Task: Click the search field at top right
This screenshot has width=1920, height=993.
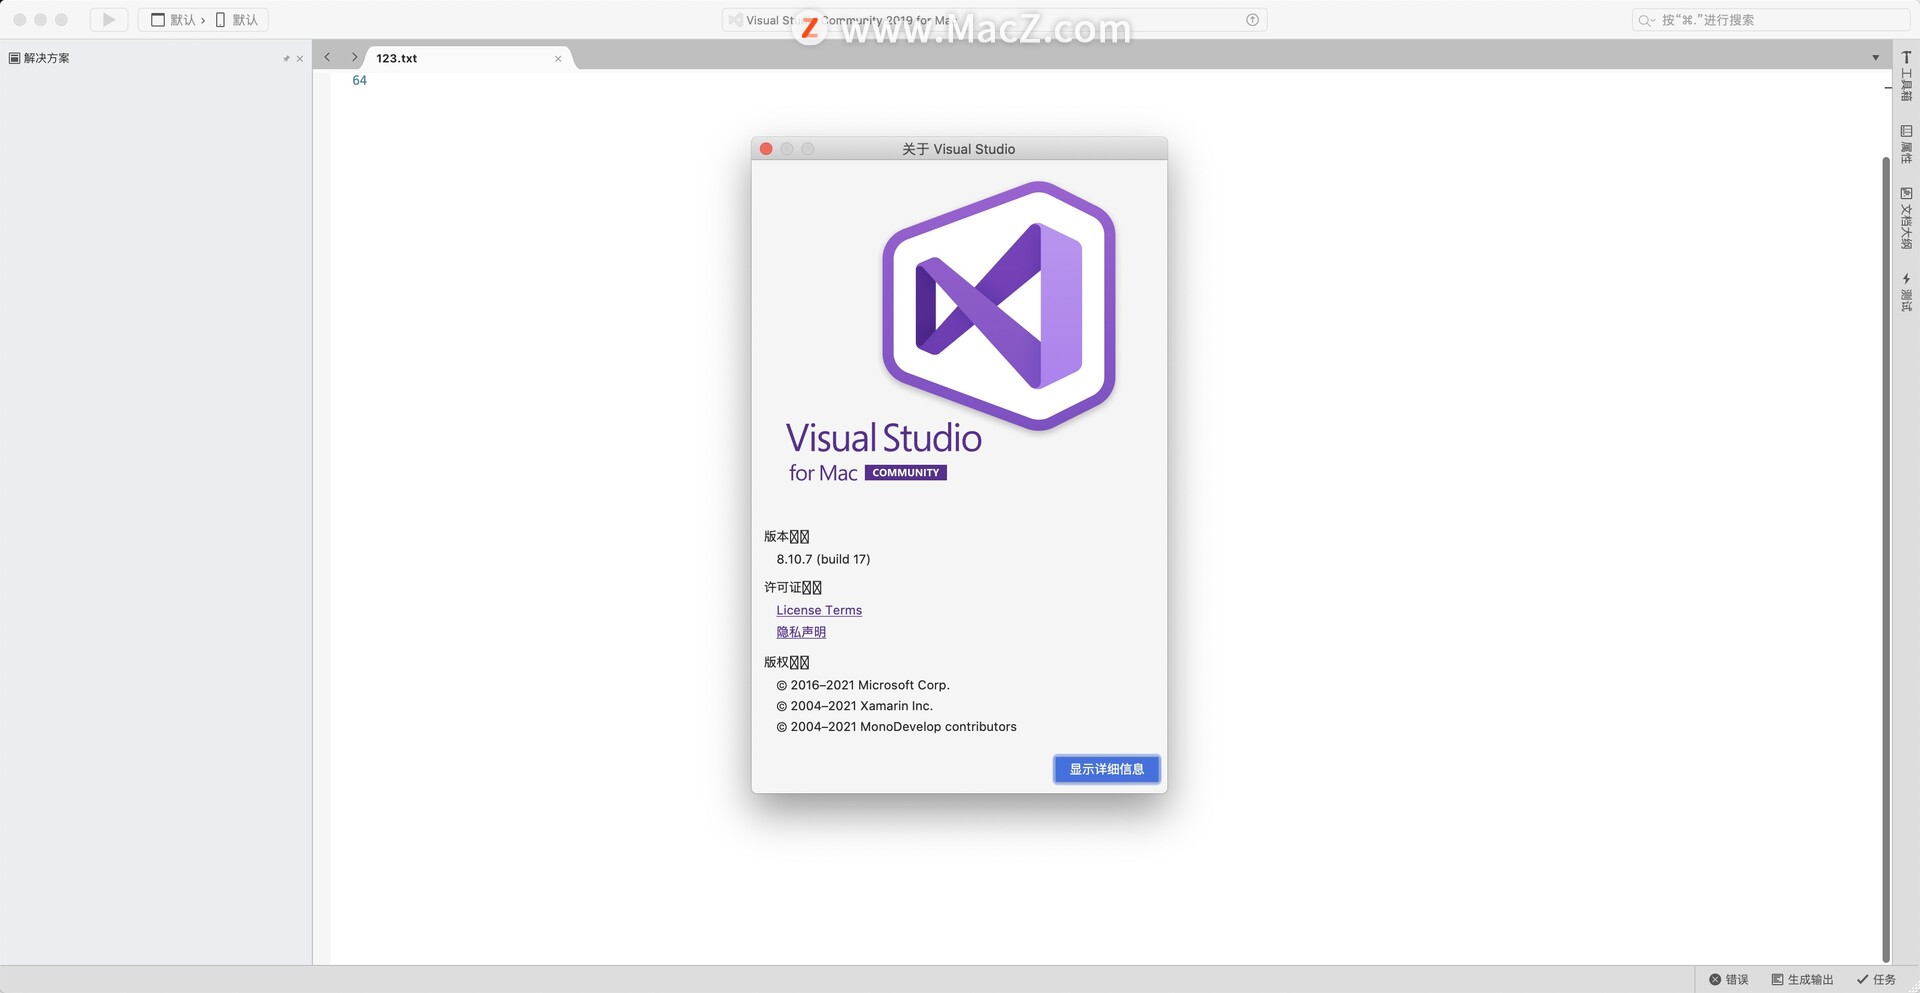Action: [1771, 20]
